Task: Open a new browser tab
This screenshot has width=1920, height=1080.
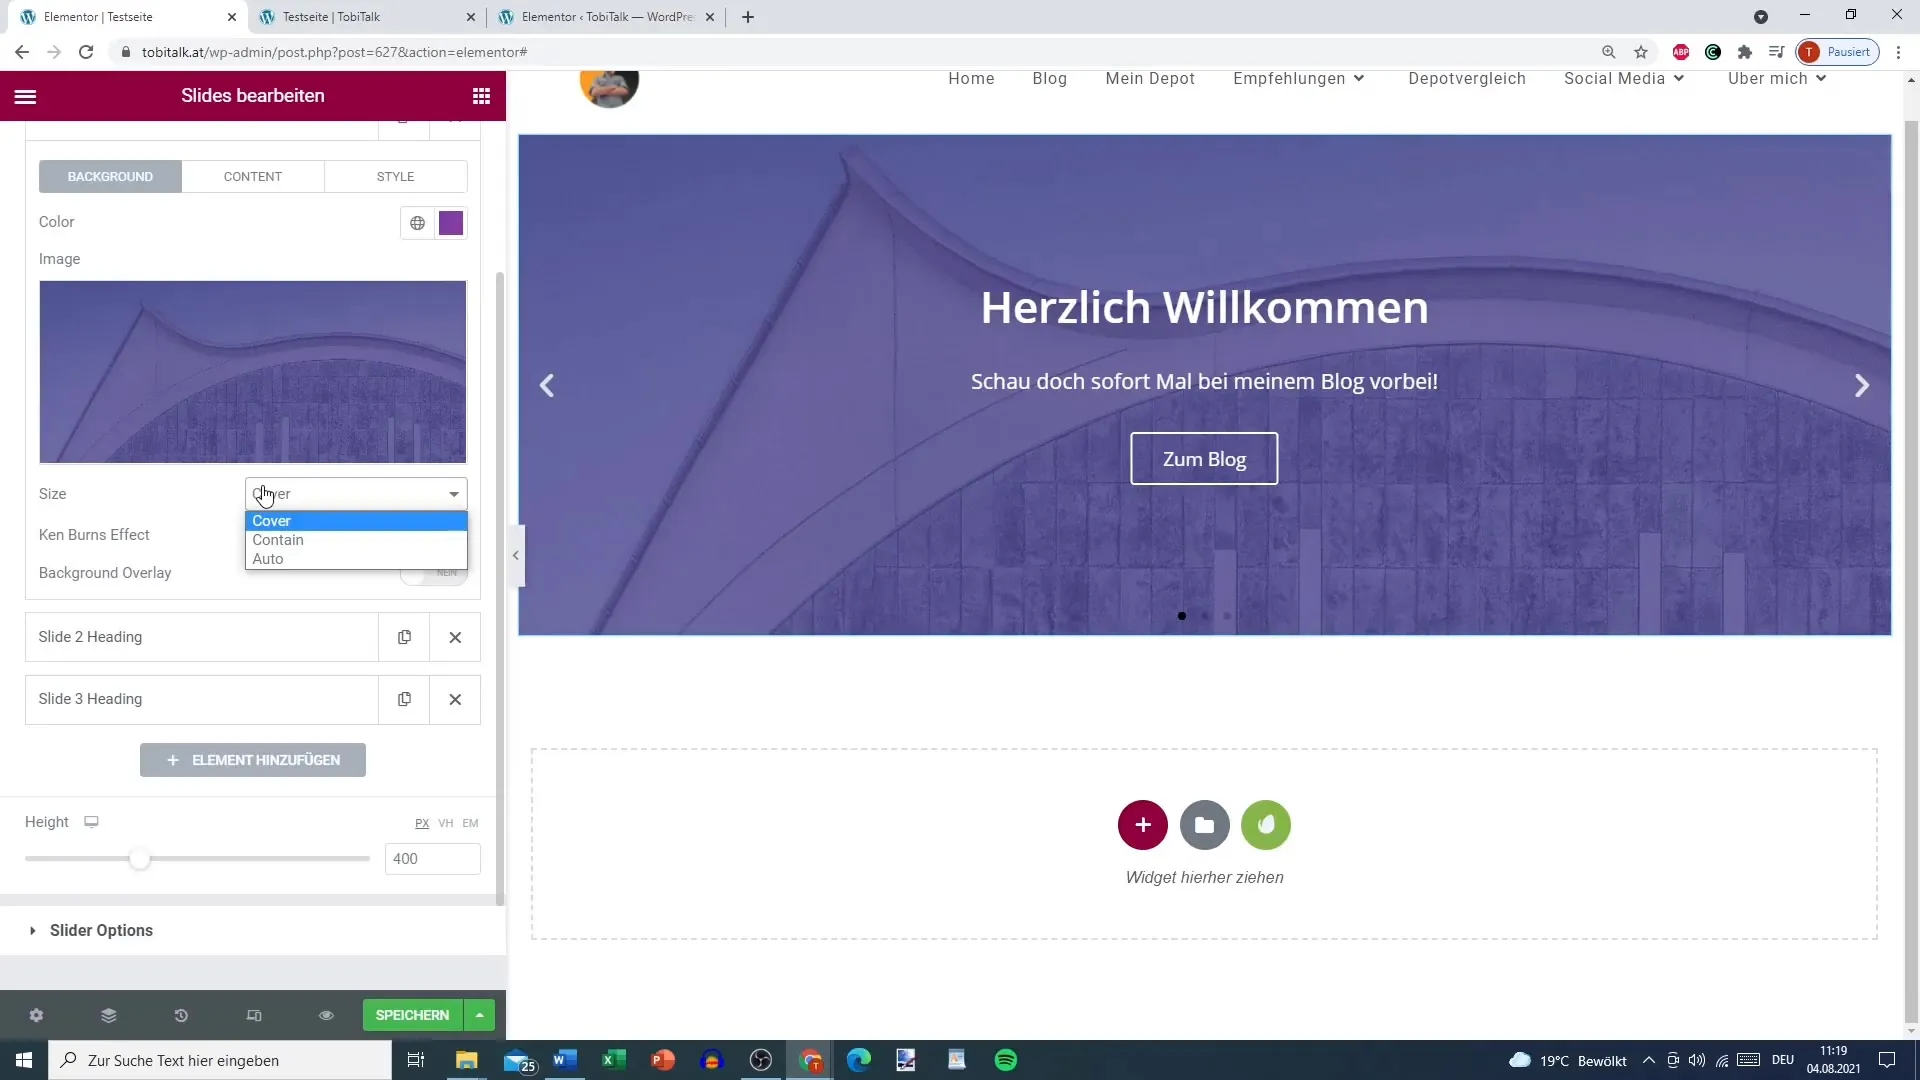Action: coord(748,17)
